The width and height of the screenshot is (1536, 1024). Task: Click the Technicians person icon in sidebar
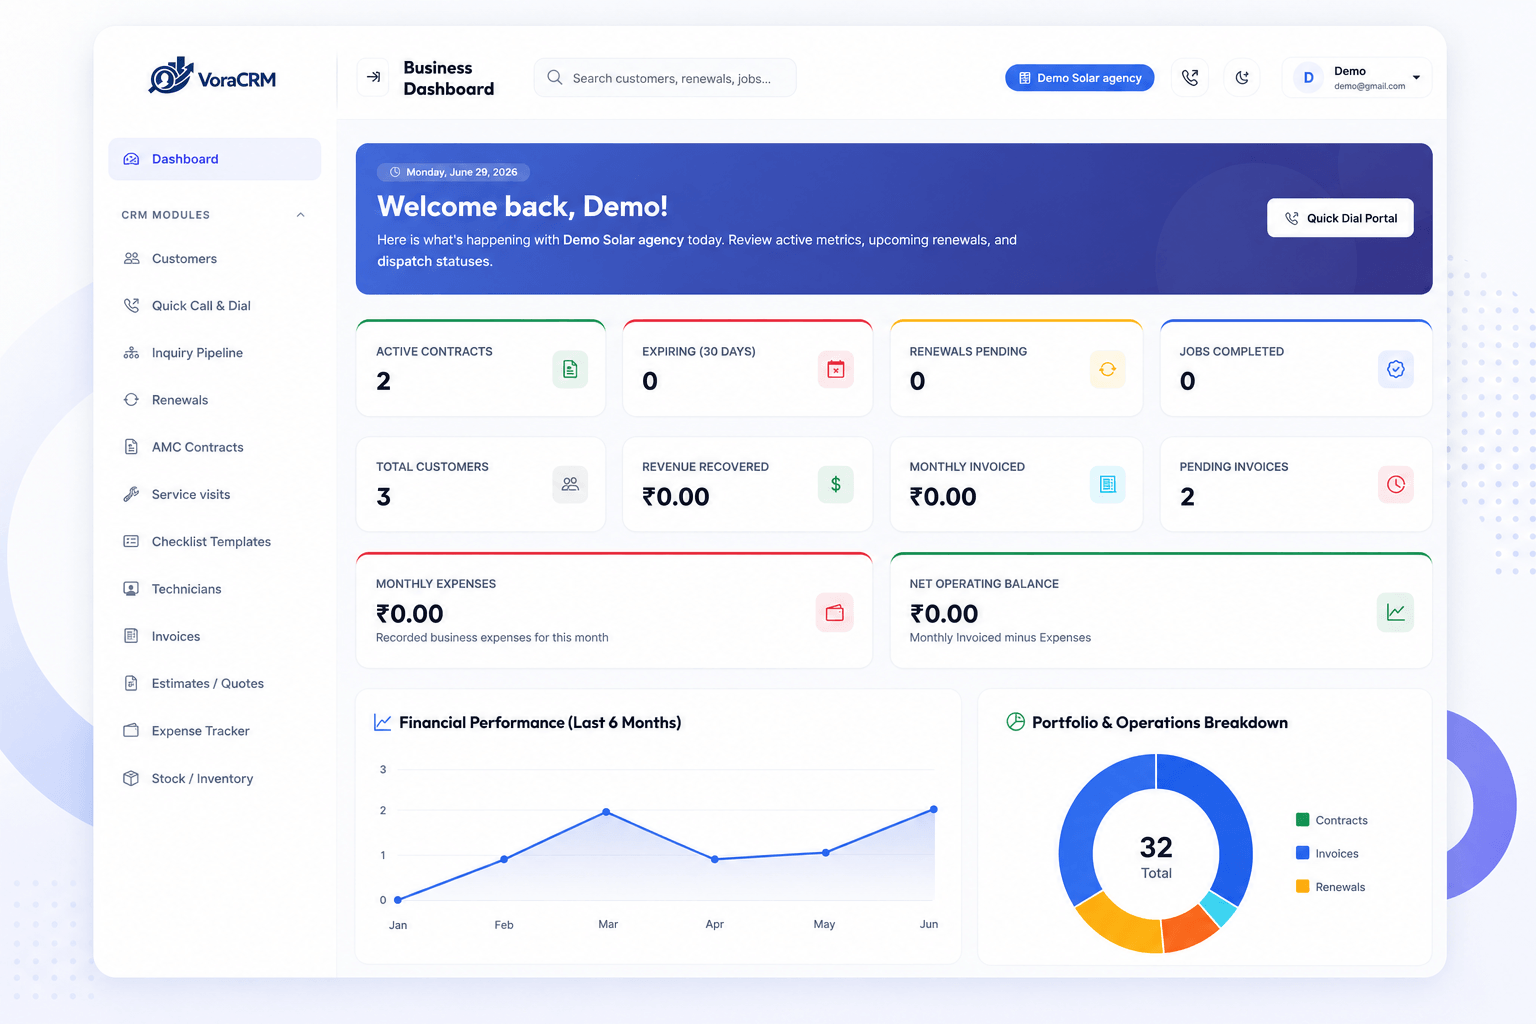(x=131, y=589)
